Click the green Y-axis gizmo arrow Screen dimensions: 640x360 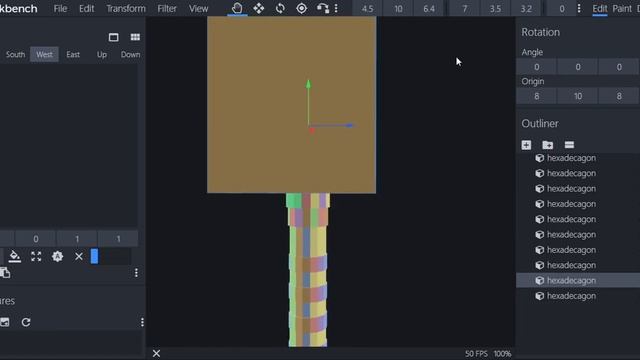(308, 84)
